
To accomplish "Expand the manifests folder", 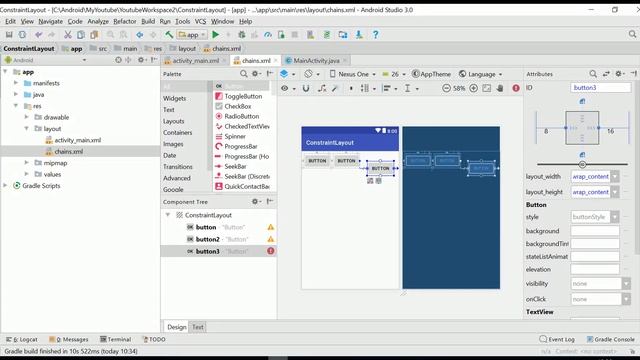I will tap(16, 83).
